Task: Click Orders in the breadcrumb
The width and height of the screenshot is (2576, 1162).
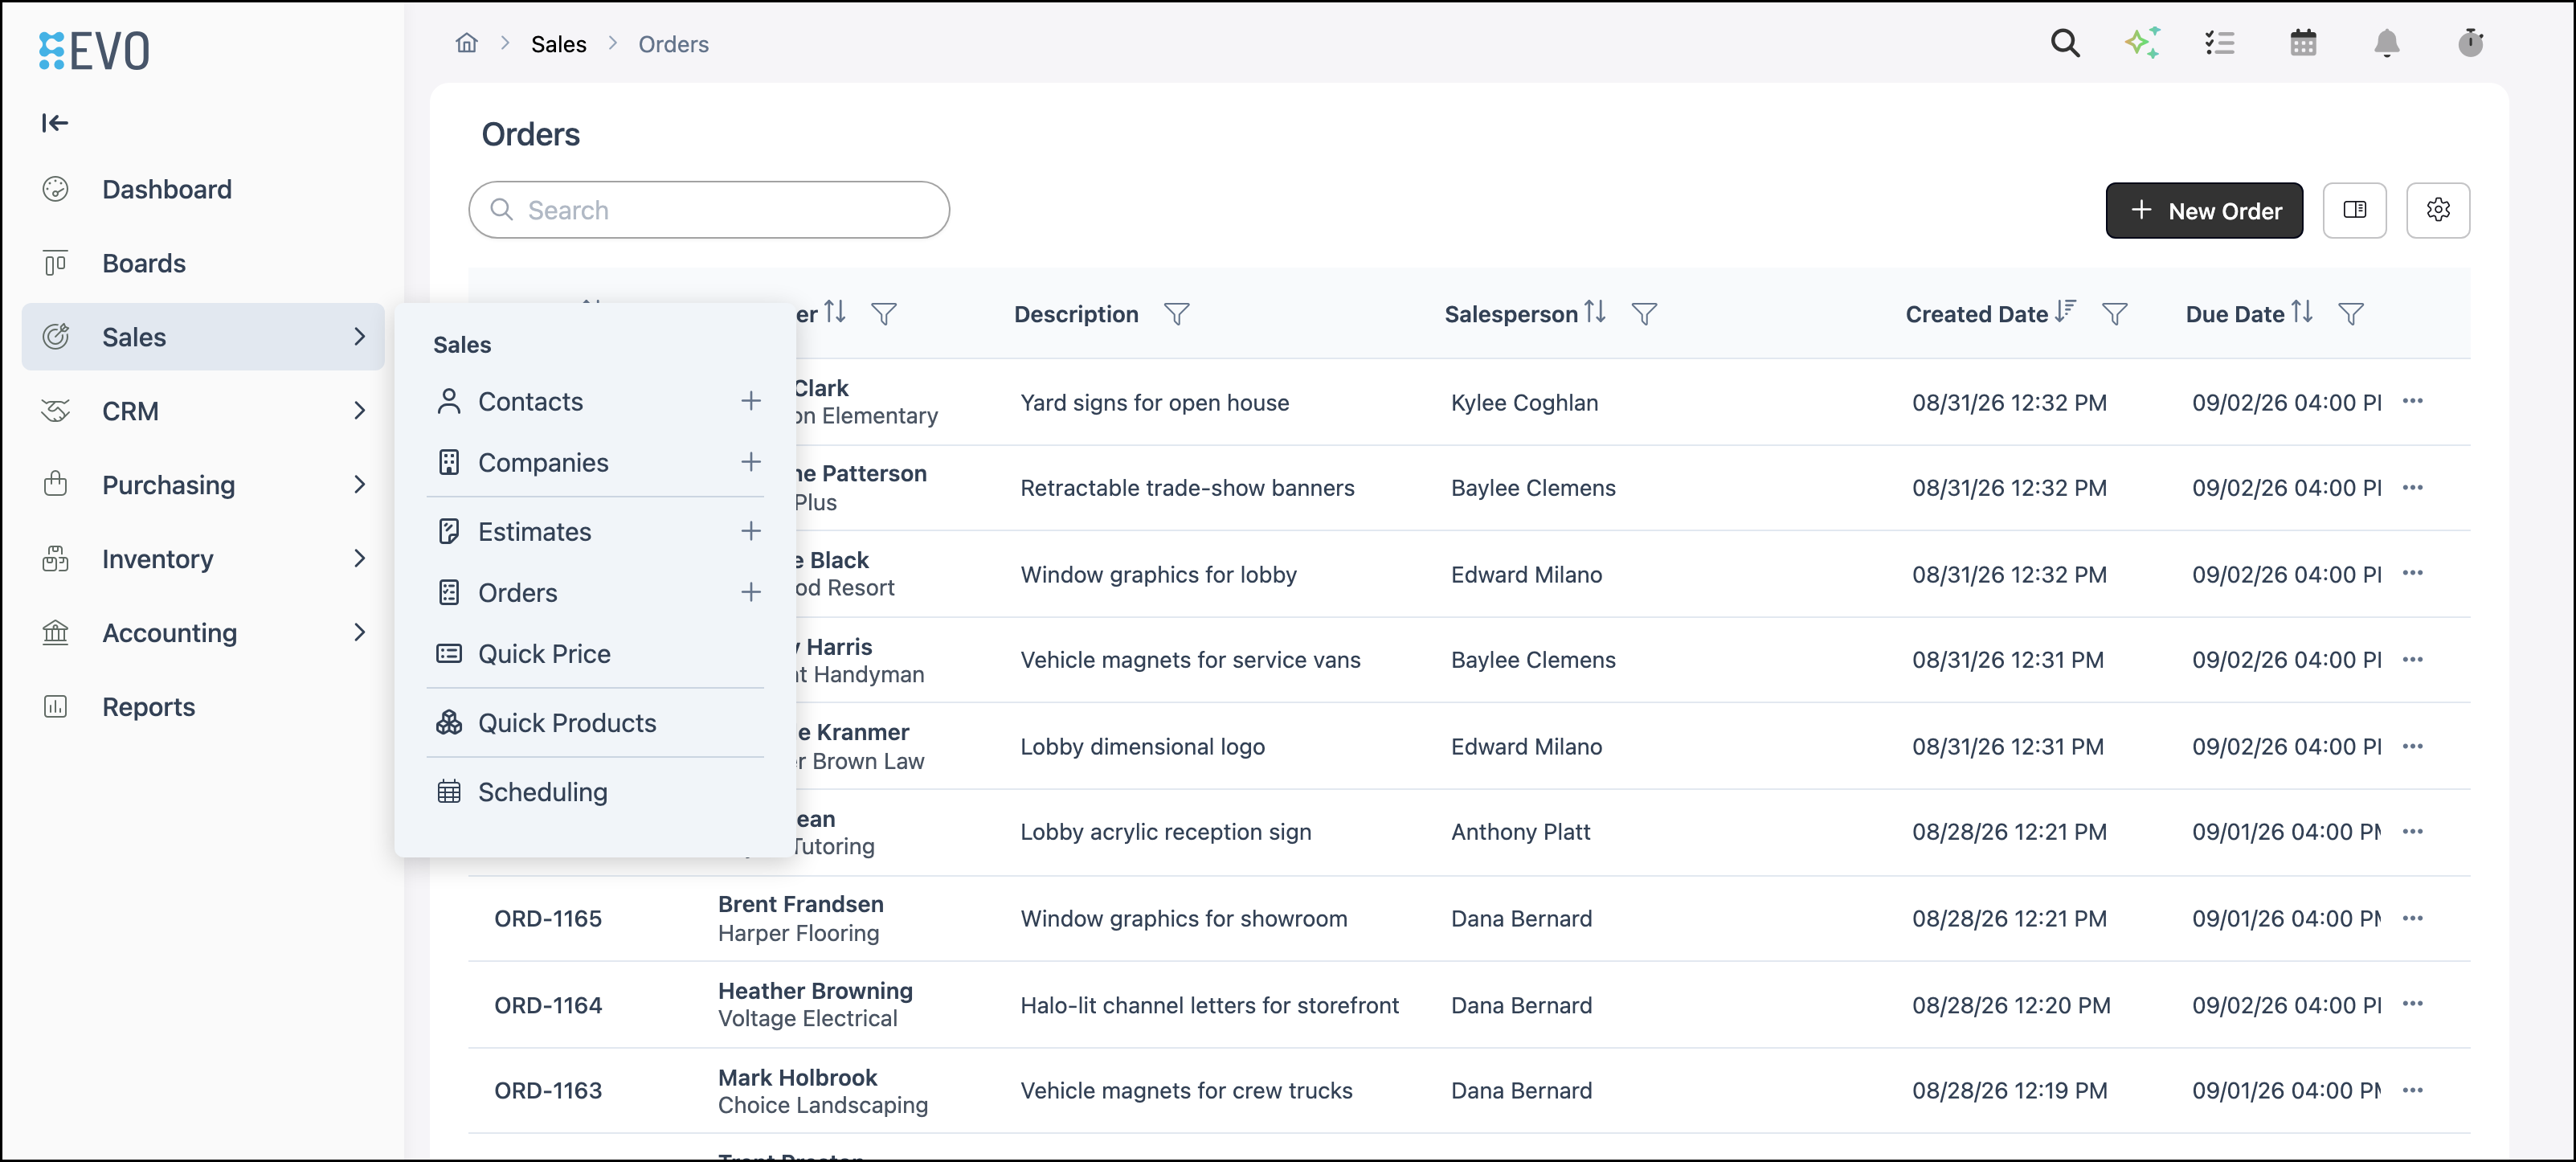Action: [x=673, y=44]
